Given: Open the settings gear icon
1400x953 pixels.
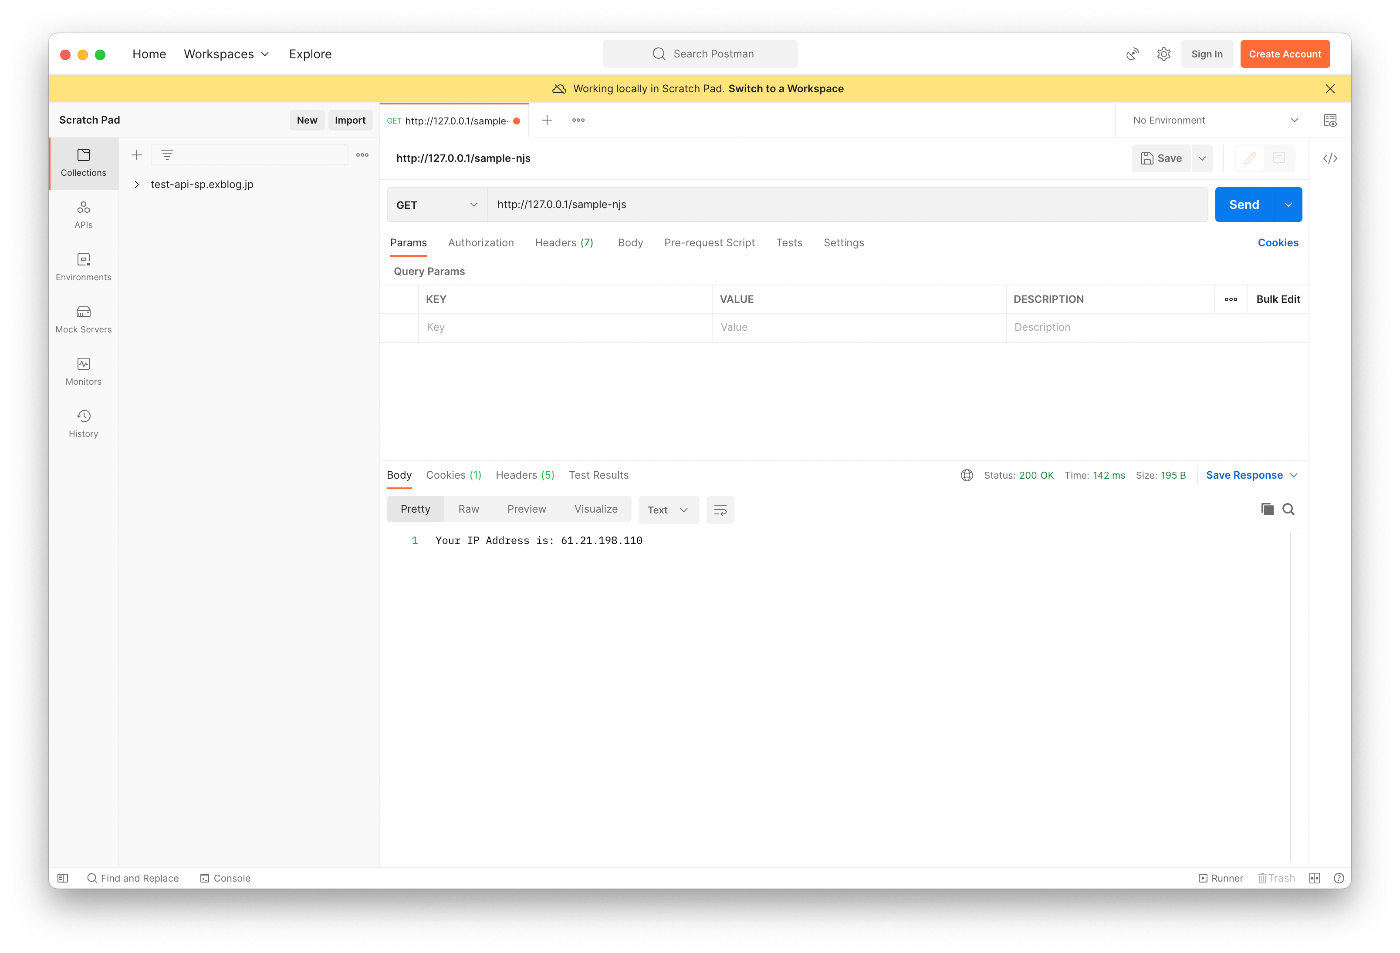Looking at the screenshot, I should tap(1164, 54).
